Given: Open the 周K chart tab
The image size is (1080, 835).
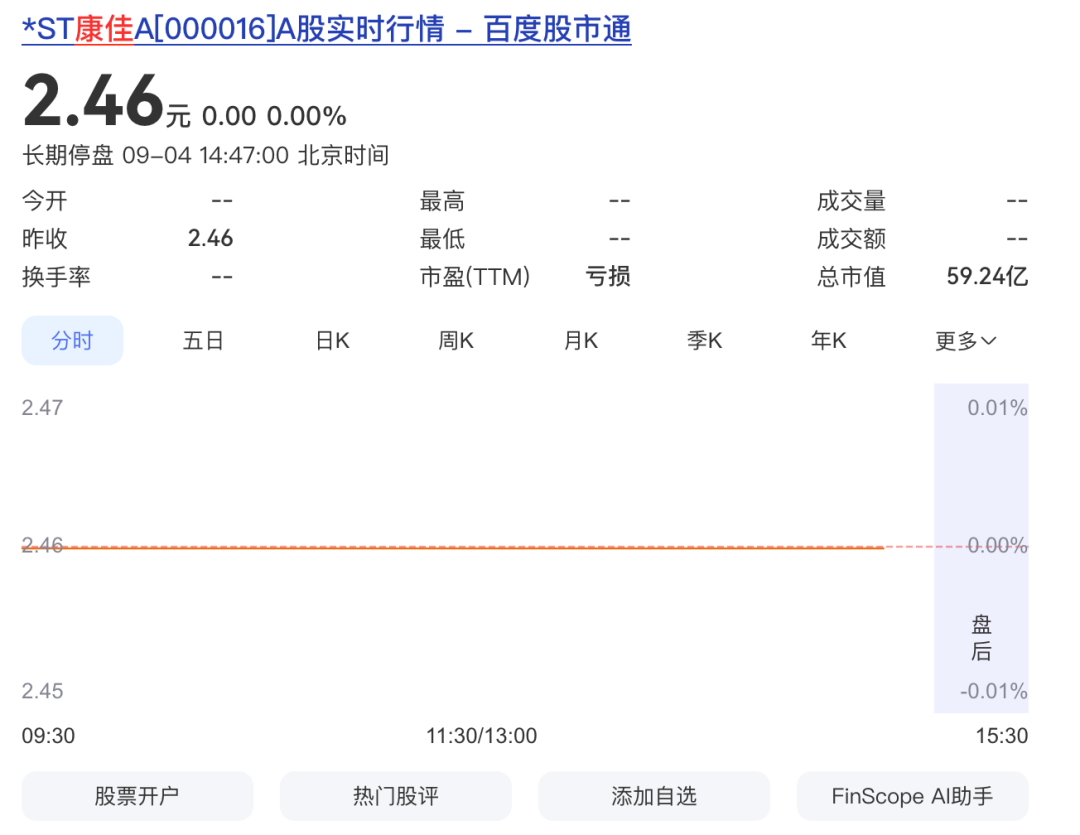Looking at the screenshot, I should click(456, 340).
